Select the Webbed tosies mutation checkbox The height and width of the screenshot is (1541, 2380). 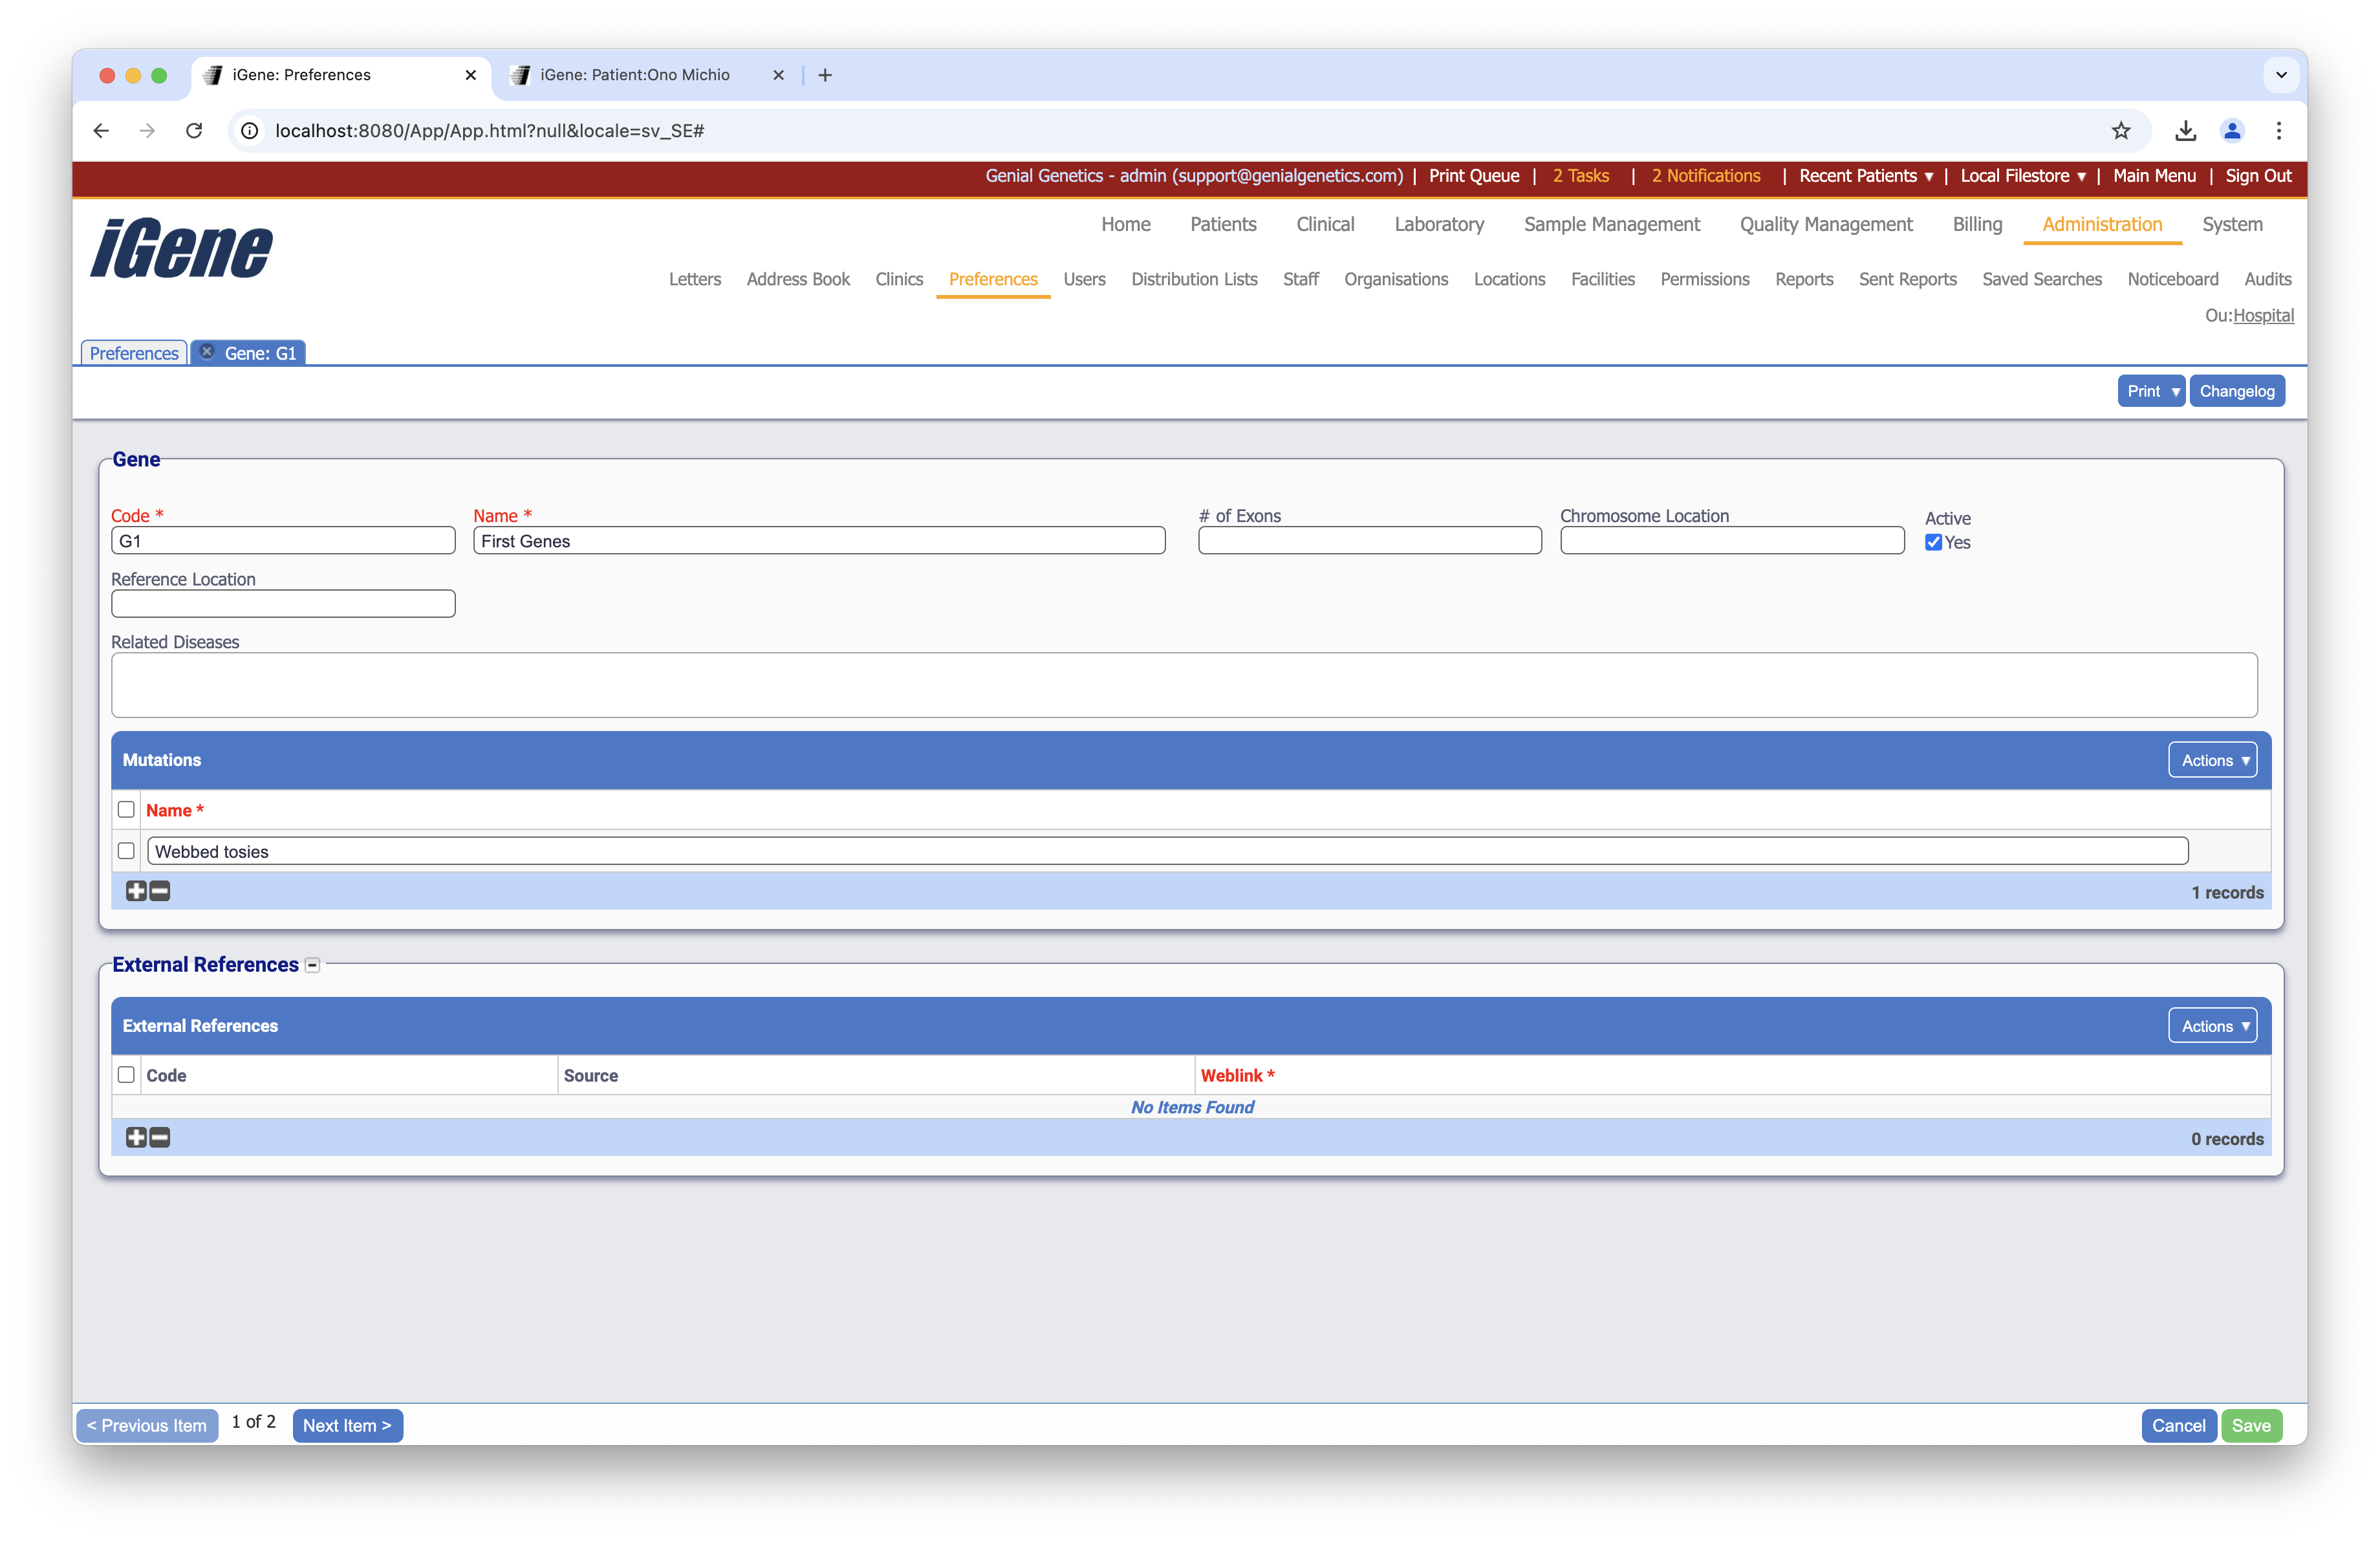click(126, 851)
